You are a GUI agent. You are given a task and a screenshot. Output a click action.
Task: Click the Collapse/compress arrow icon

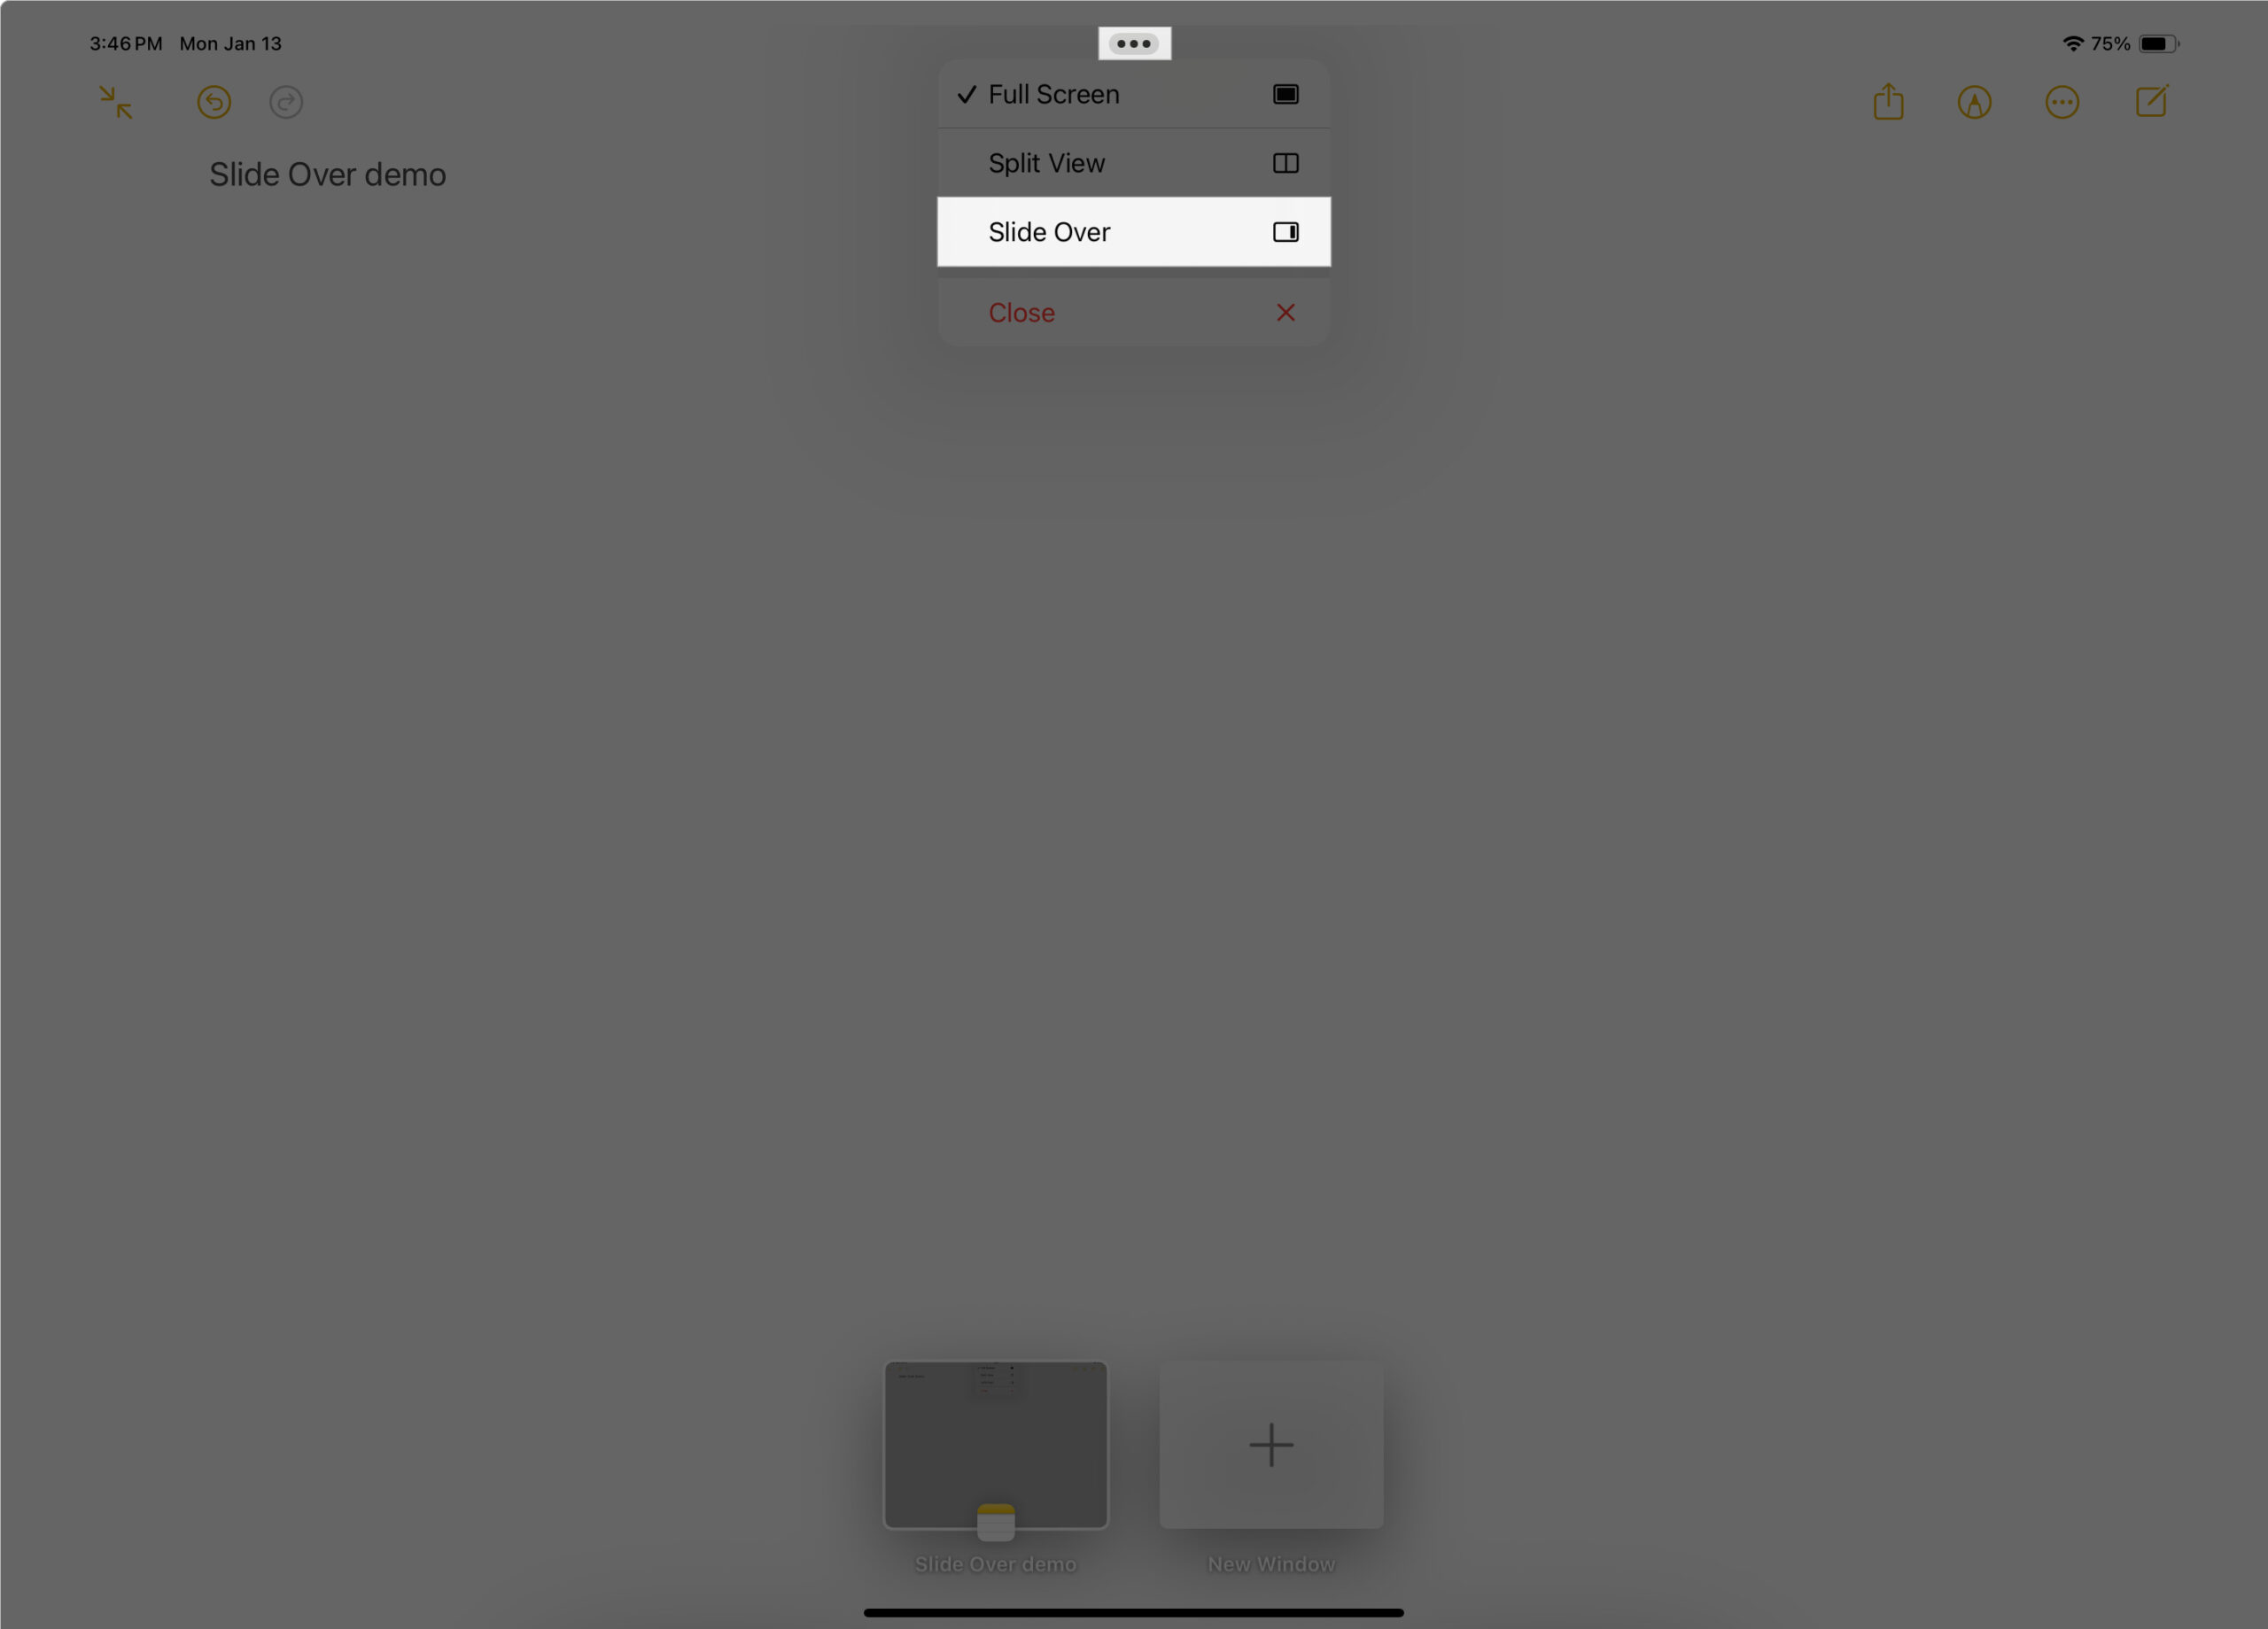114,100
